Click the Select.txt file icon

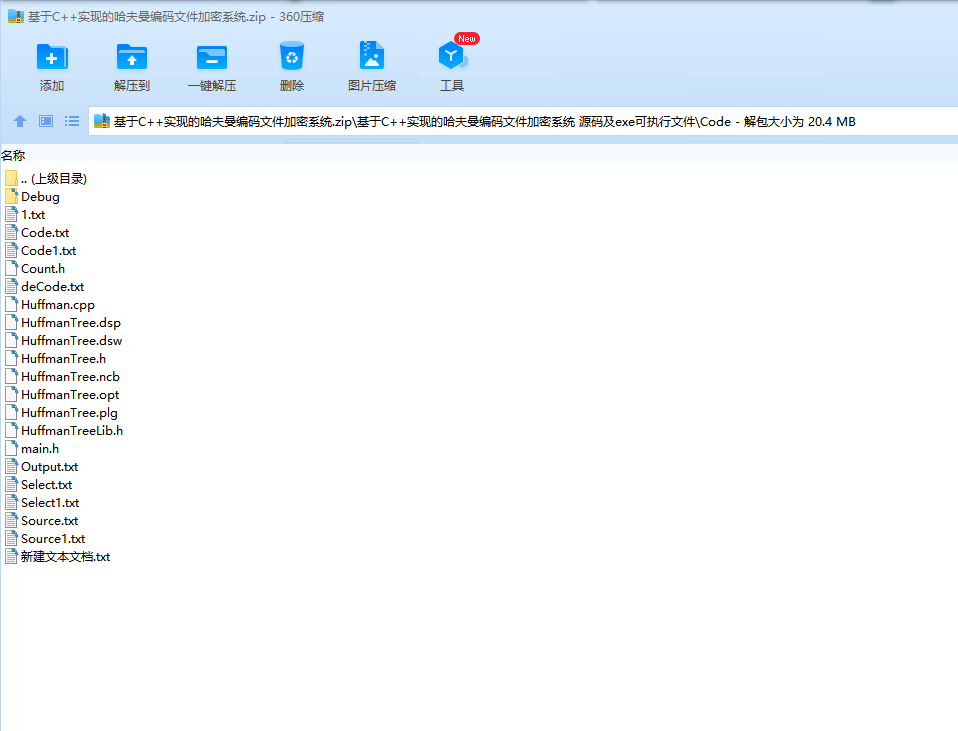[x=11, y=484]
